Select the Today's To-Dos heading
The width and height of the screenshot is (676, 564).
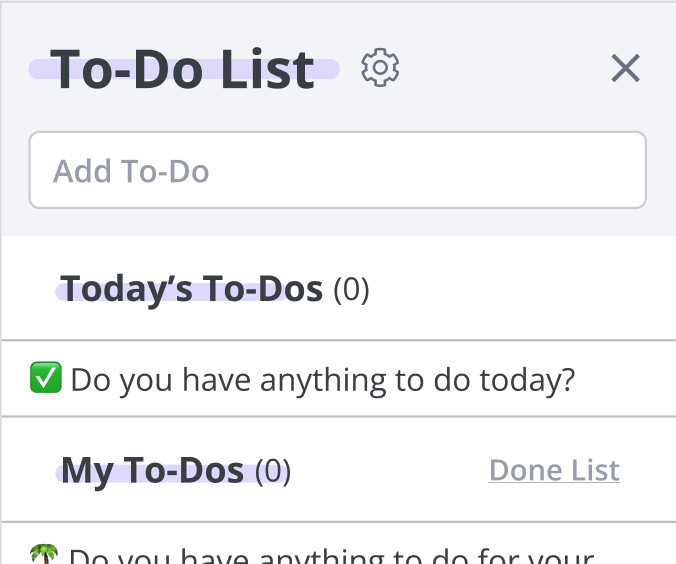tap(191, 289)
